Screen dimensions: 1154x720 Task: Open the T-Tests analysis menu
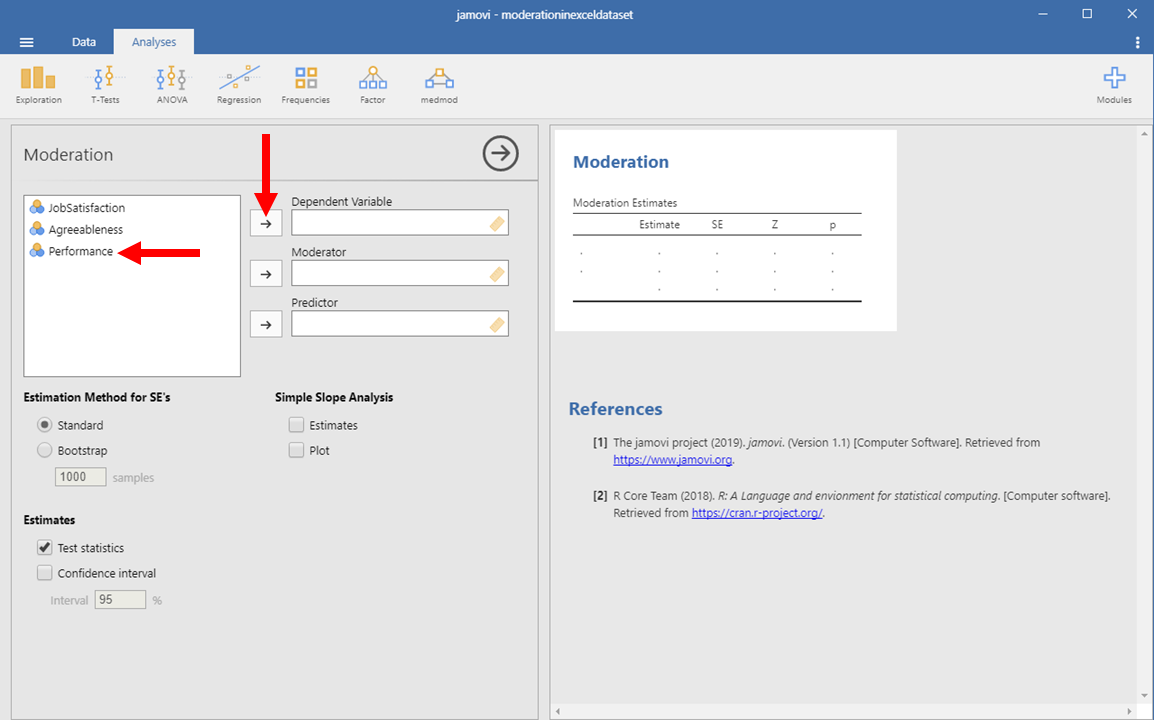tap(104, 84)
